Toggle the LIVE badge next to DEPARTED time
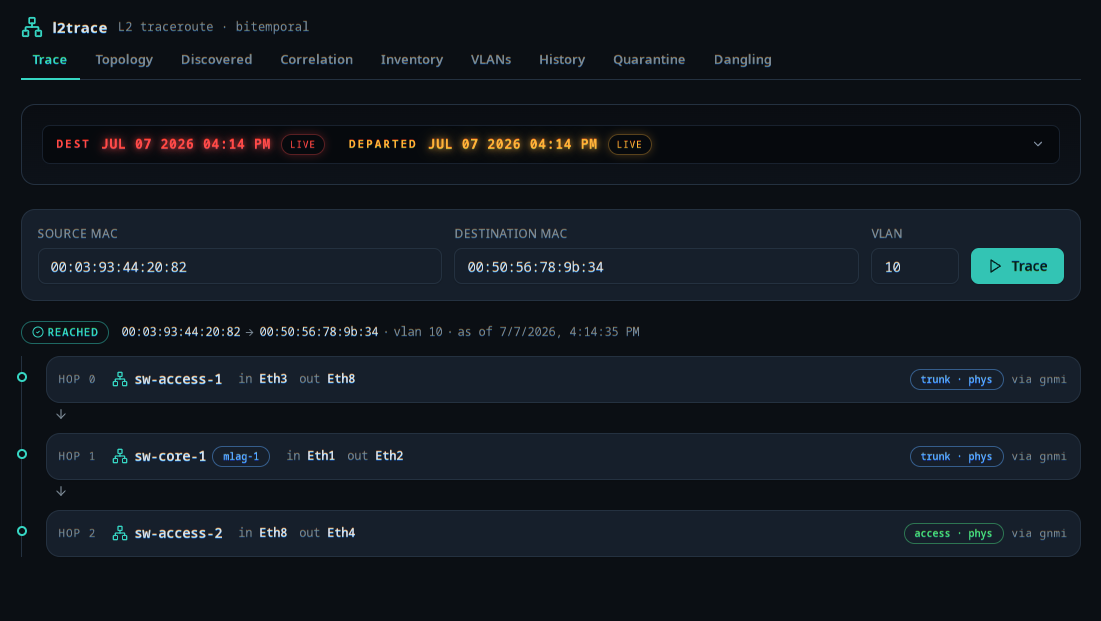The image size is (1101, 621). tap(629, 145)
